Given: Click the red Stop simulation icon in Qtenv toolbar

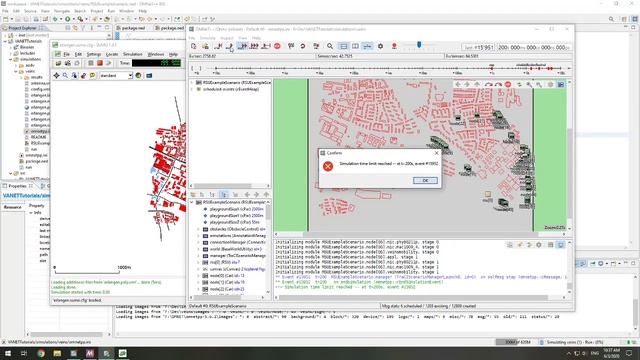Looking at the screenshot, I should [278, 47].
